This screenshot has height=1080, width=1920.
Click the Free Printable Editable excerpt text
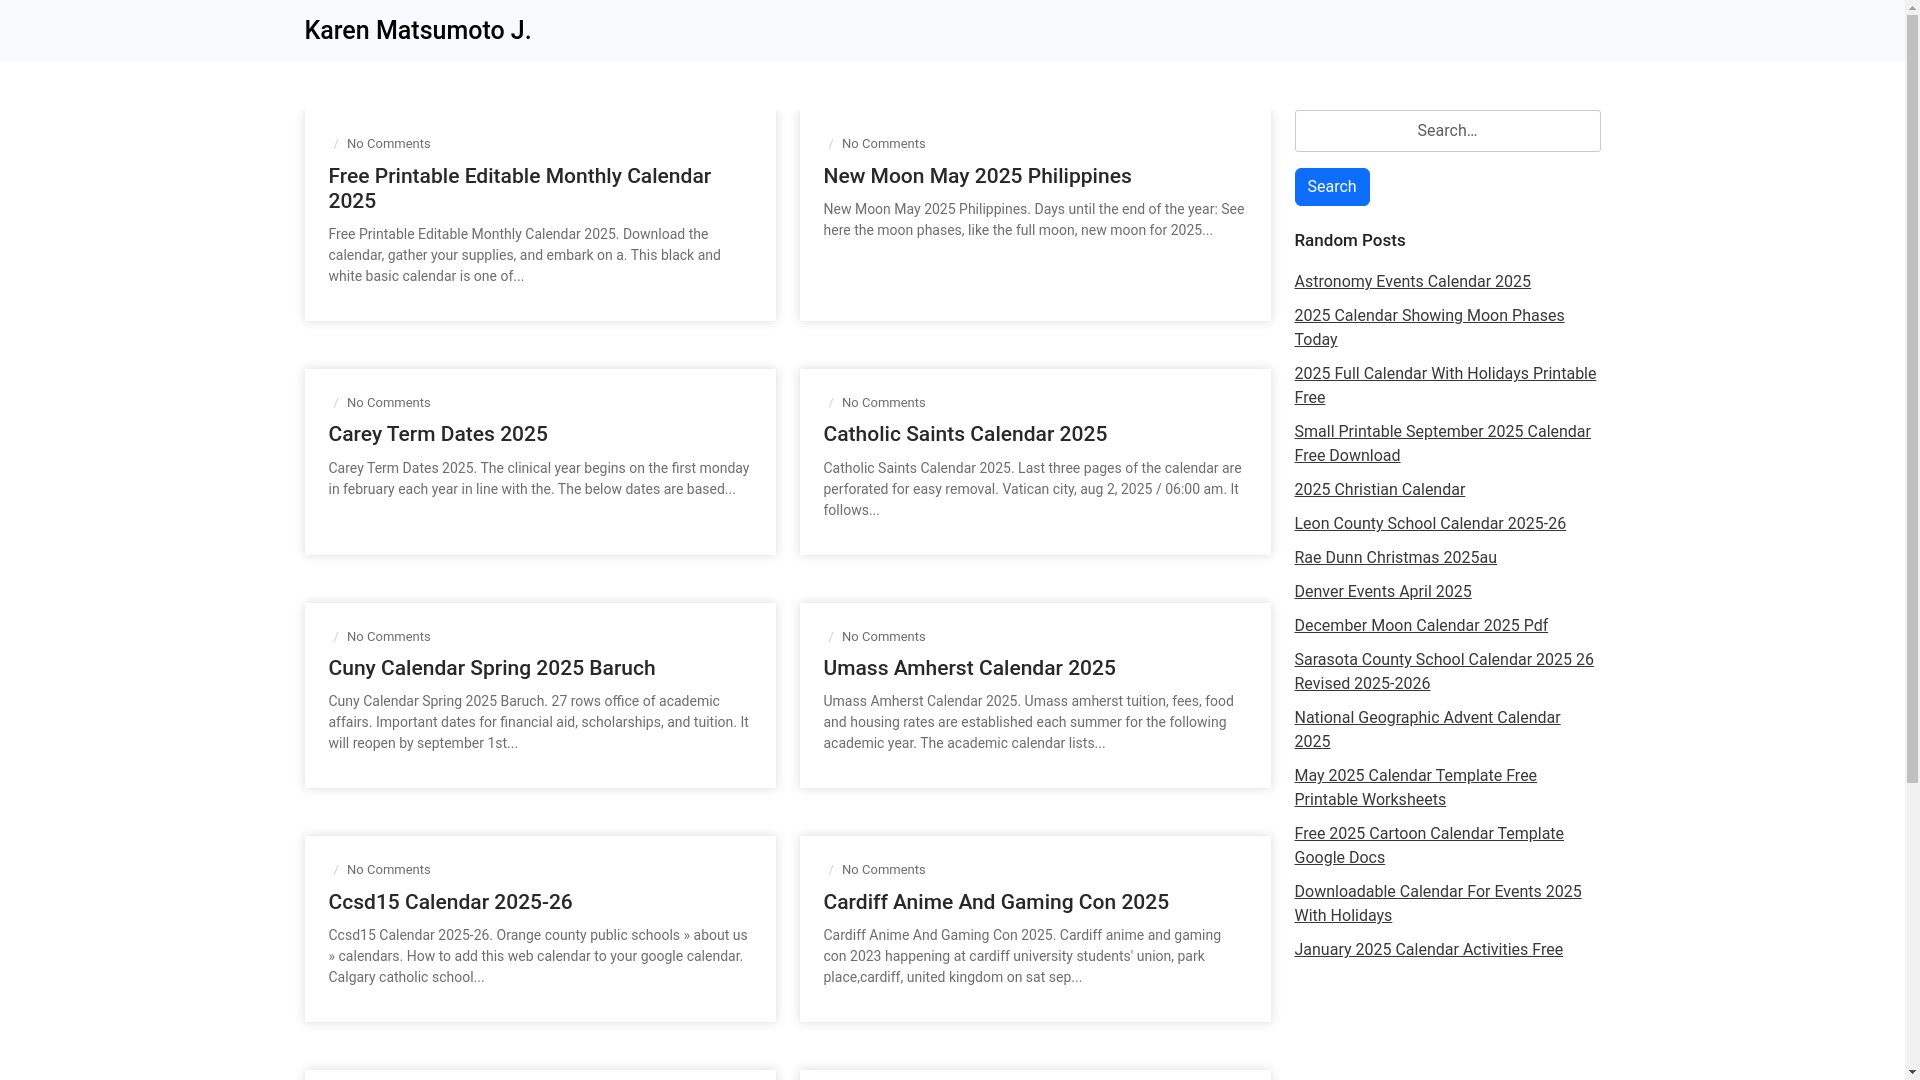(x=524, y=255)
